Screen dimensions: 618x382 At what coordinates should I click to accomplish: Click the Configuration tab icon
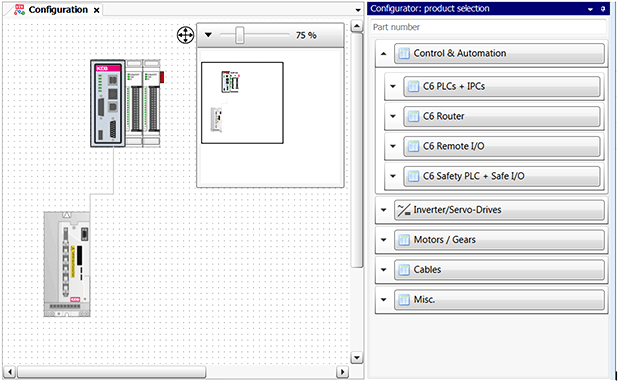(19, 10)
